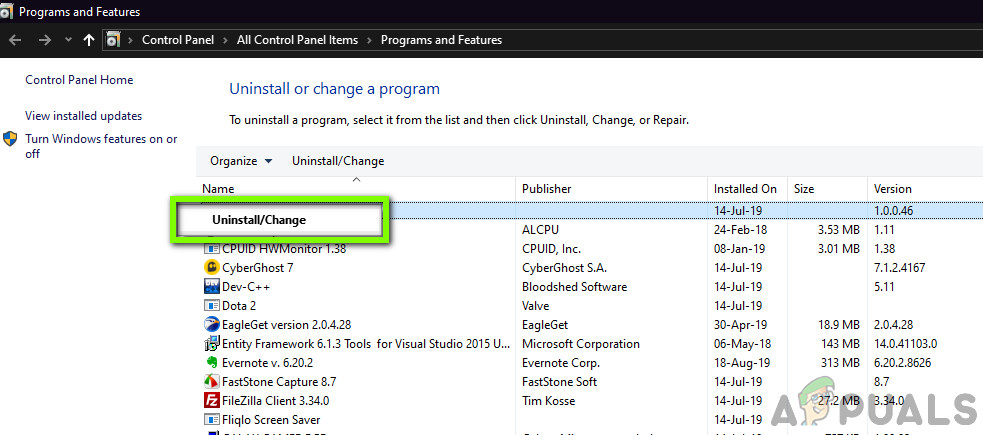Click Uninstall/Change in the toolbar
The width and height of the screenshot is (983, 435).
click(x=338, y=161)
